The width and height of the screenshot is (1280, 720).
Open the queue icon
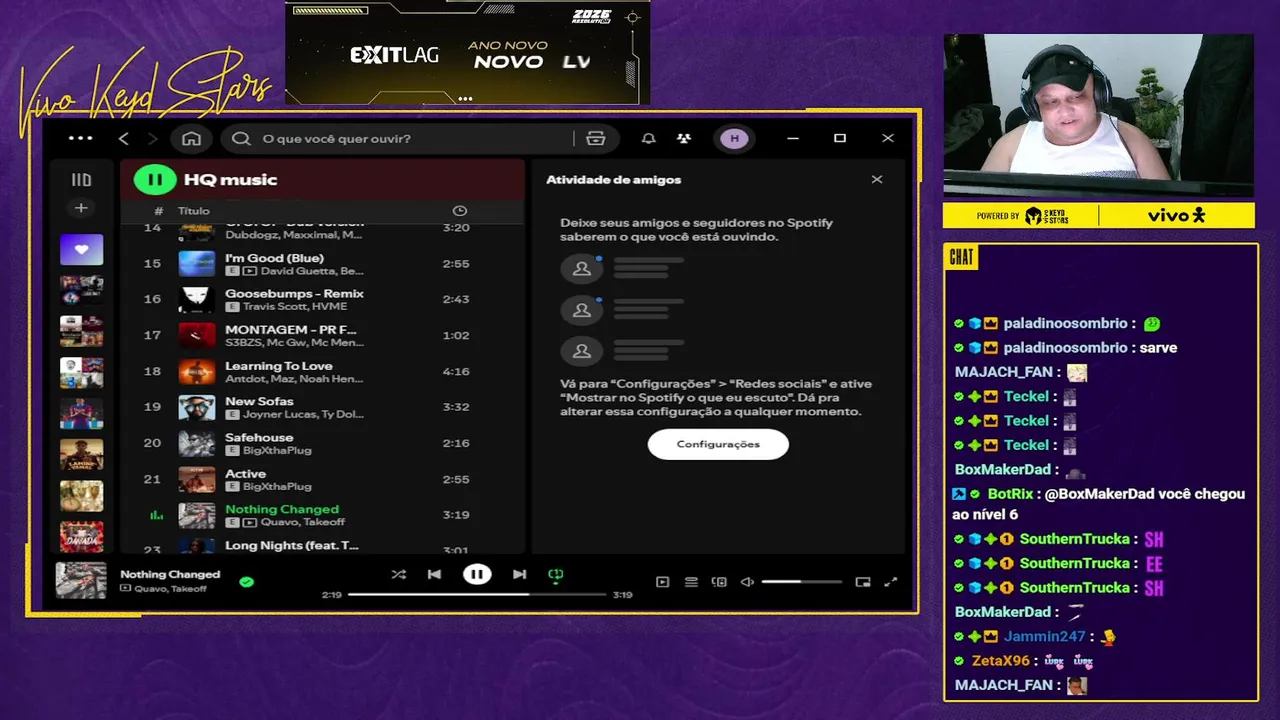691,582
